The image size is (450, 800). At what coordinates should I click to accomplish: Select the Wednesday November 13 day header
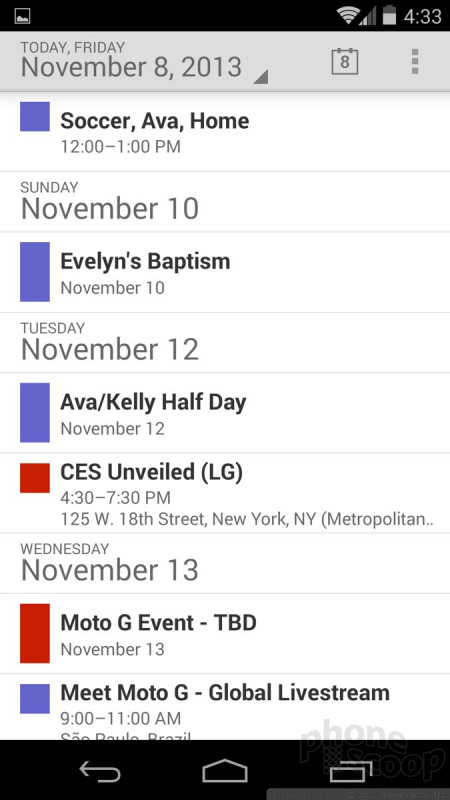tap(225, 563)
